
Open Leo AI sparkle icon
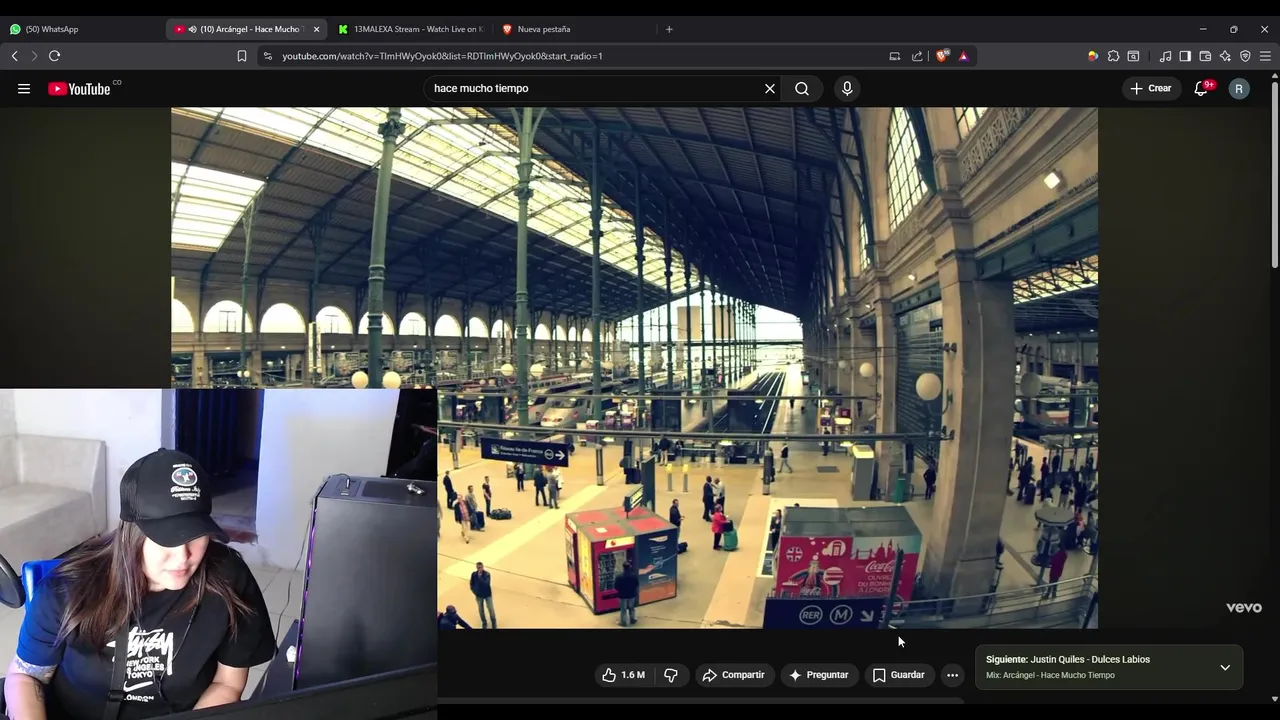point(1225,56)
